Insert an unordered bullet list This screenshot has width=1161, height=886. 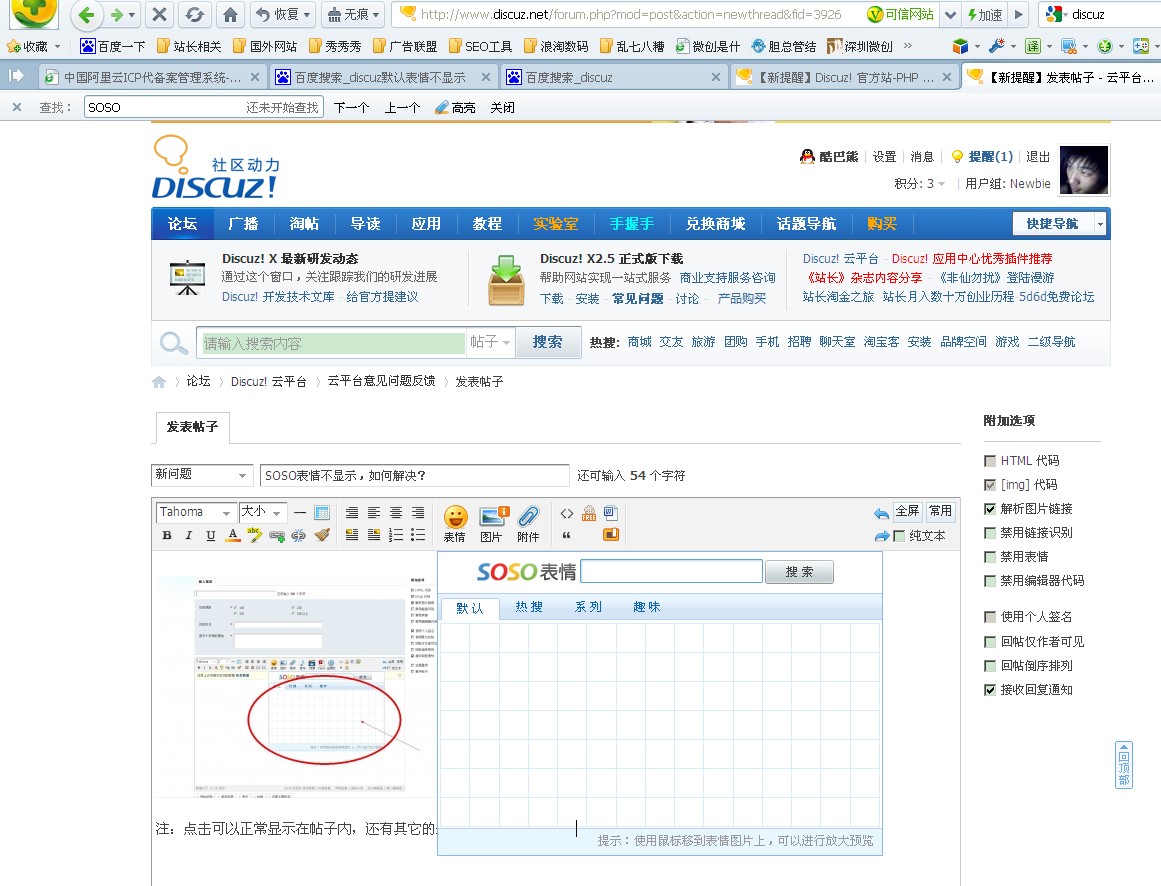pos(418,535)
